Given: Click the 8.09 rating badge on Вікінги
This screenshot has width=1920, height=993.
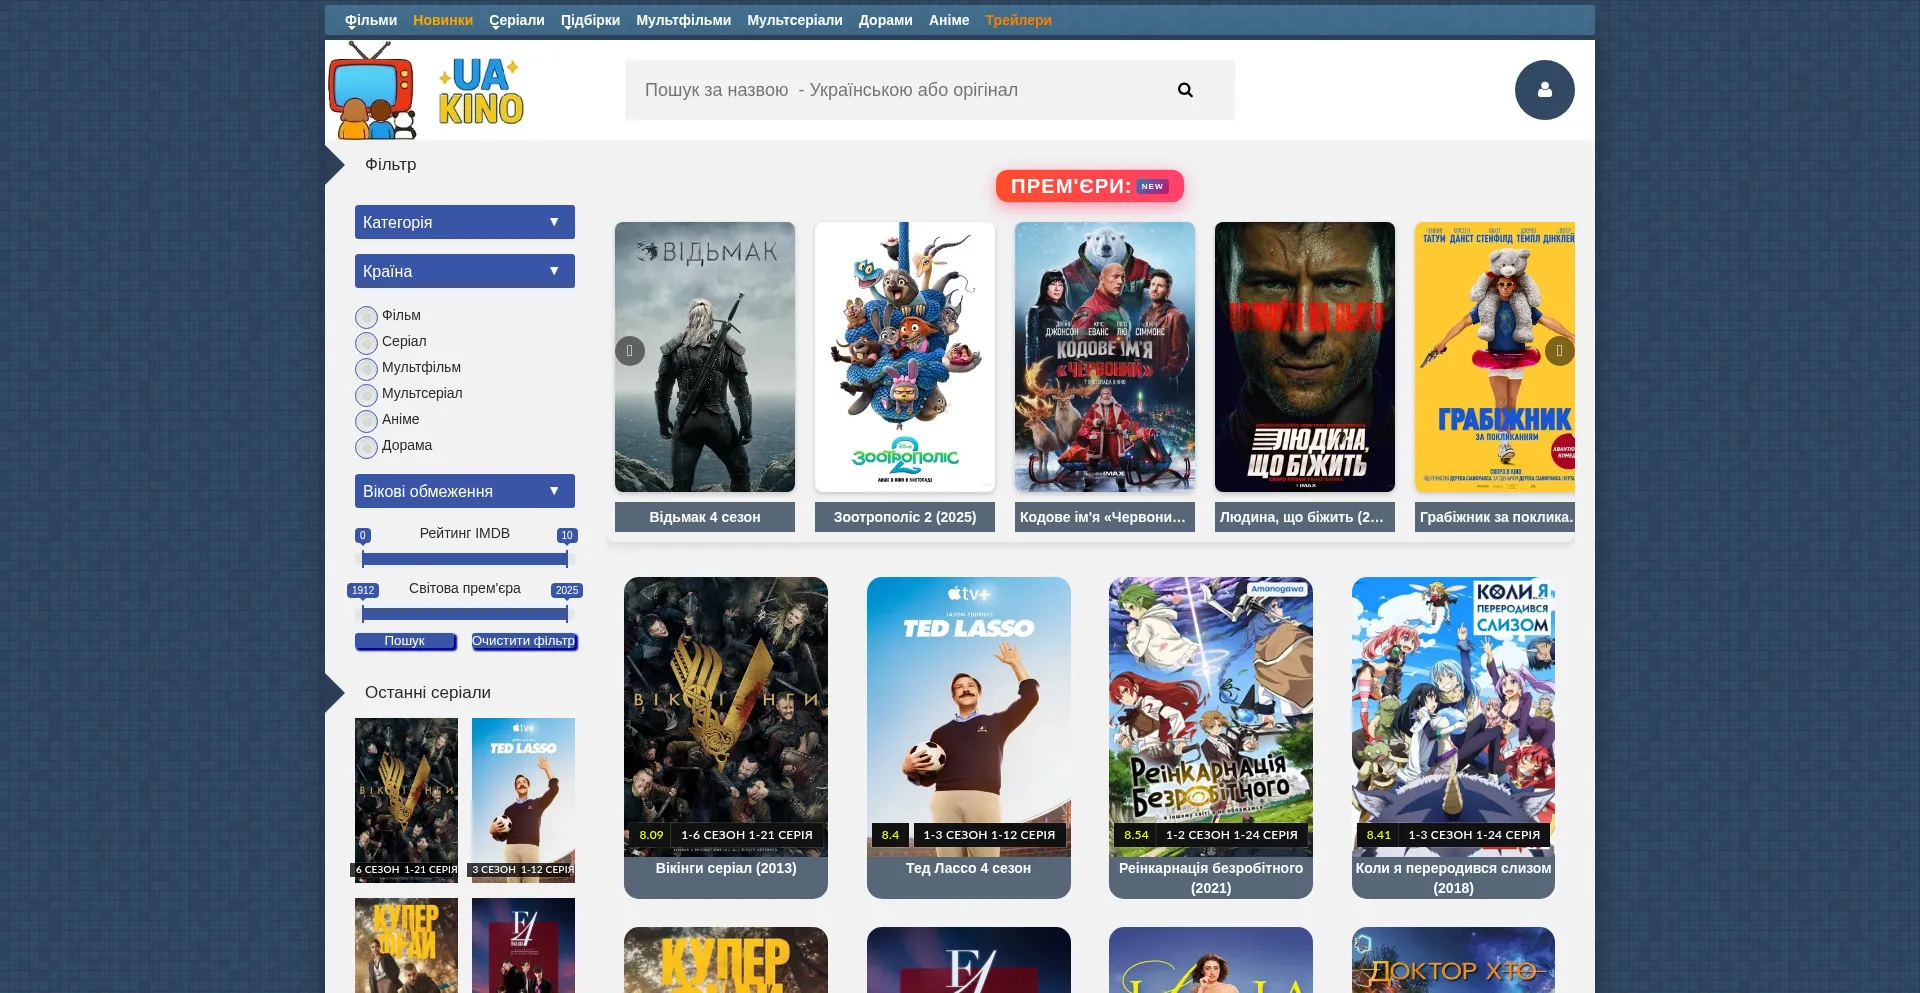Looking at the screenshot, I should click(651, 835).
